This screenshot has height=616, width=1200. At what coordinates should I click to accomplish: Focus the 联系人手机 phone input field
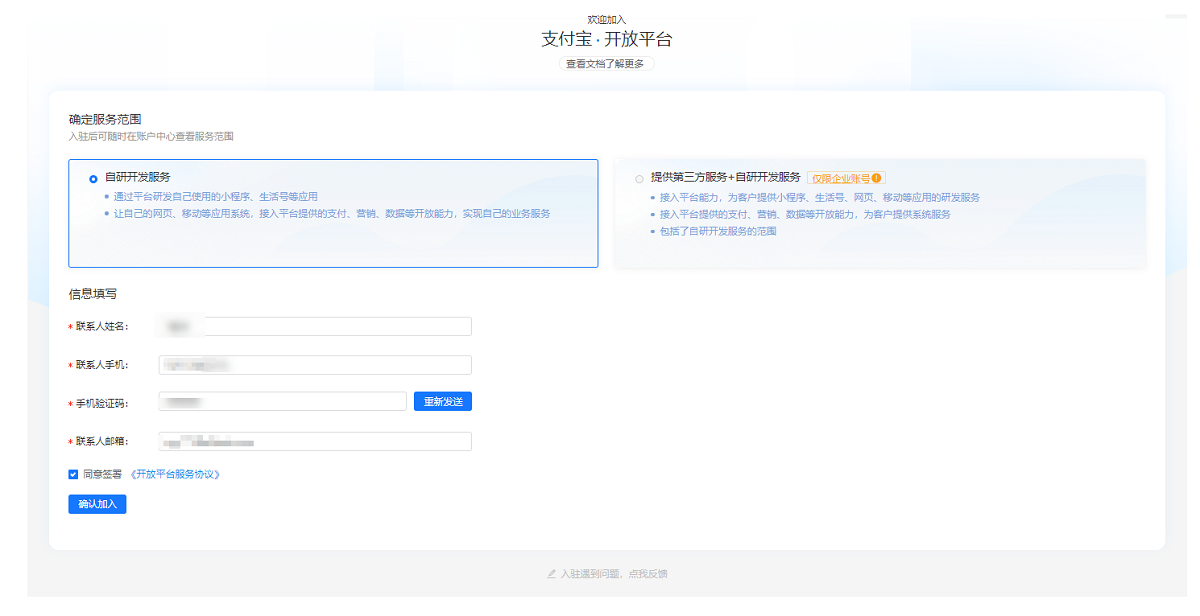[x=313, y=364]
